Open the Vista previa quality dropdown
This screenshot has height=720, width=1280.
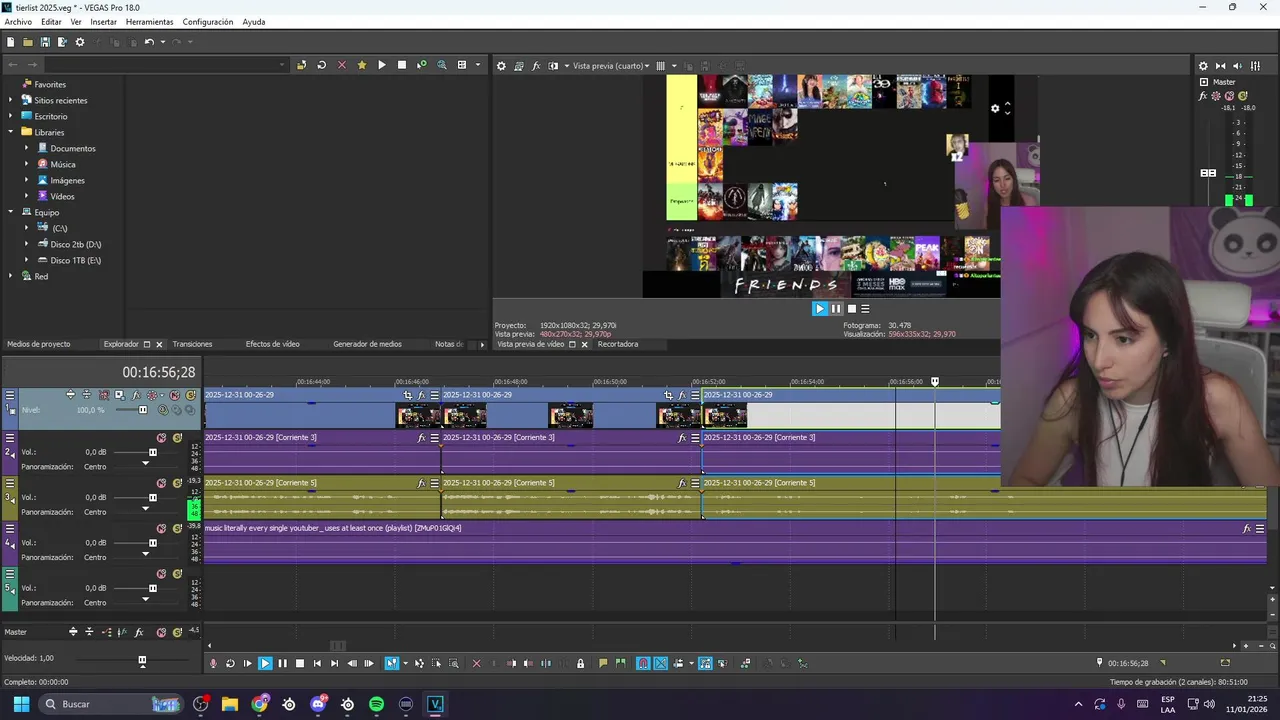pos(610,66)
